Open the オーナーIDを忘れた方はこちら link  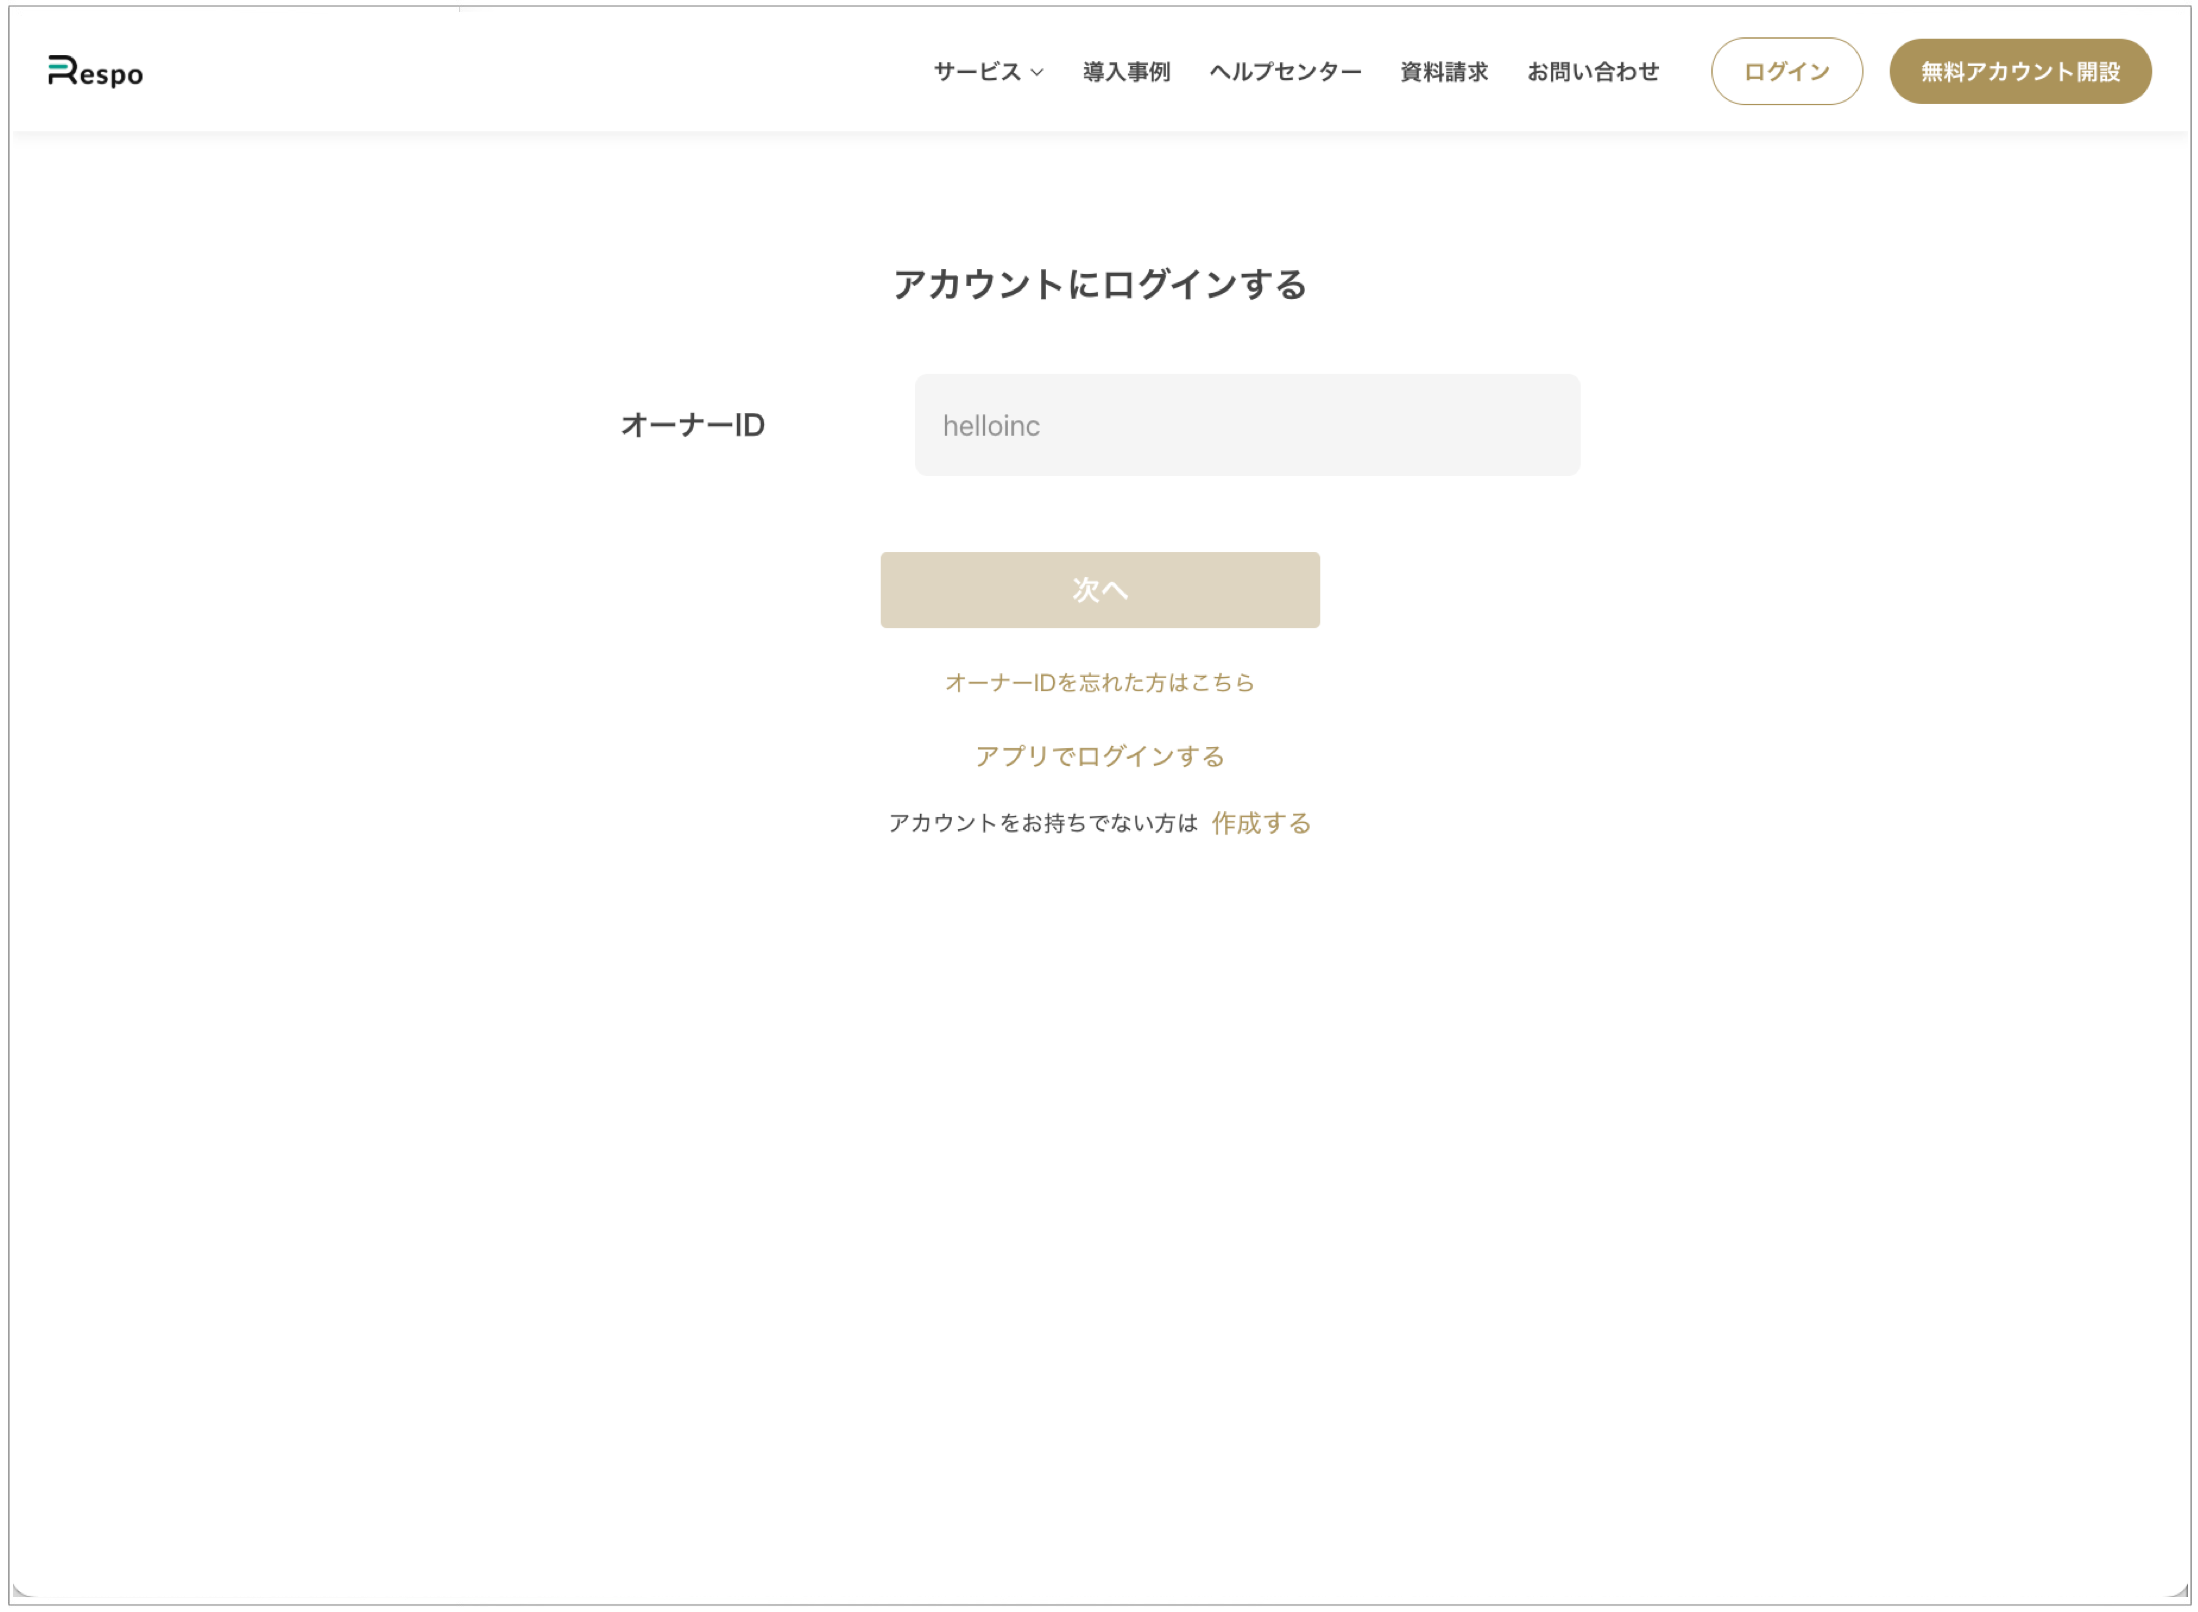[1099, 682]
